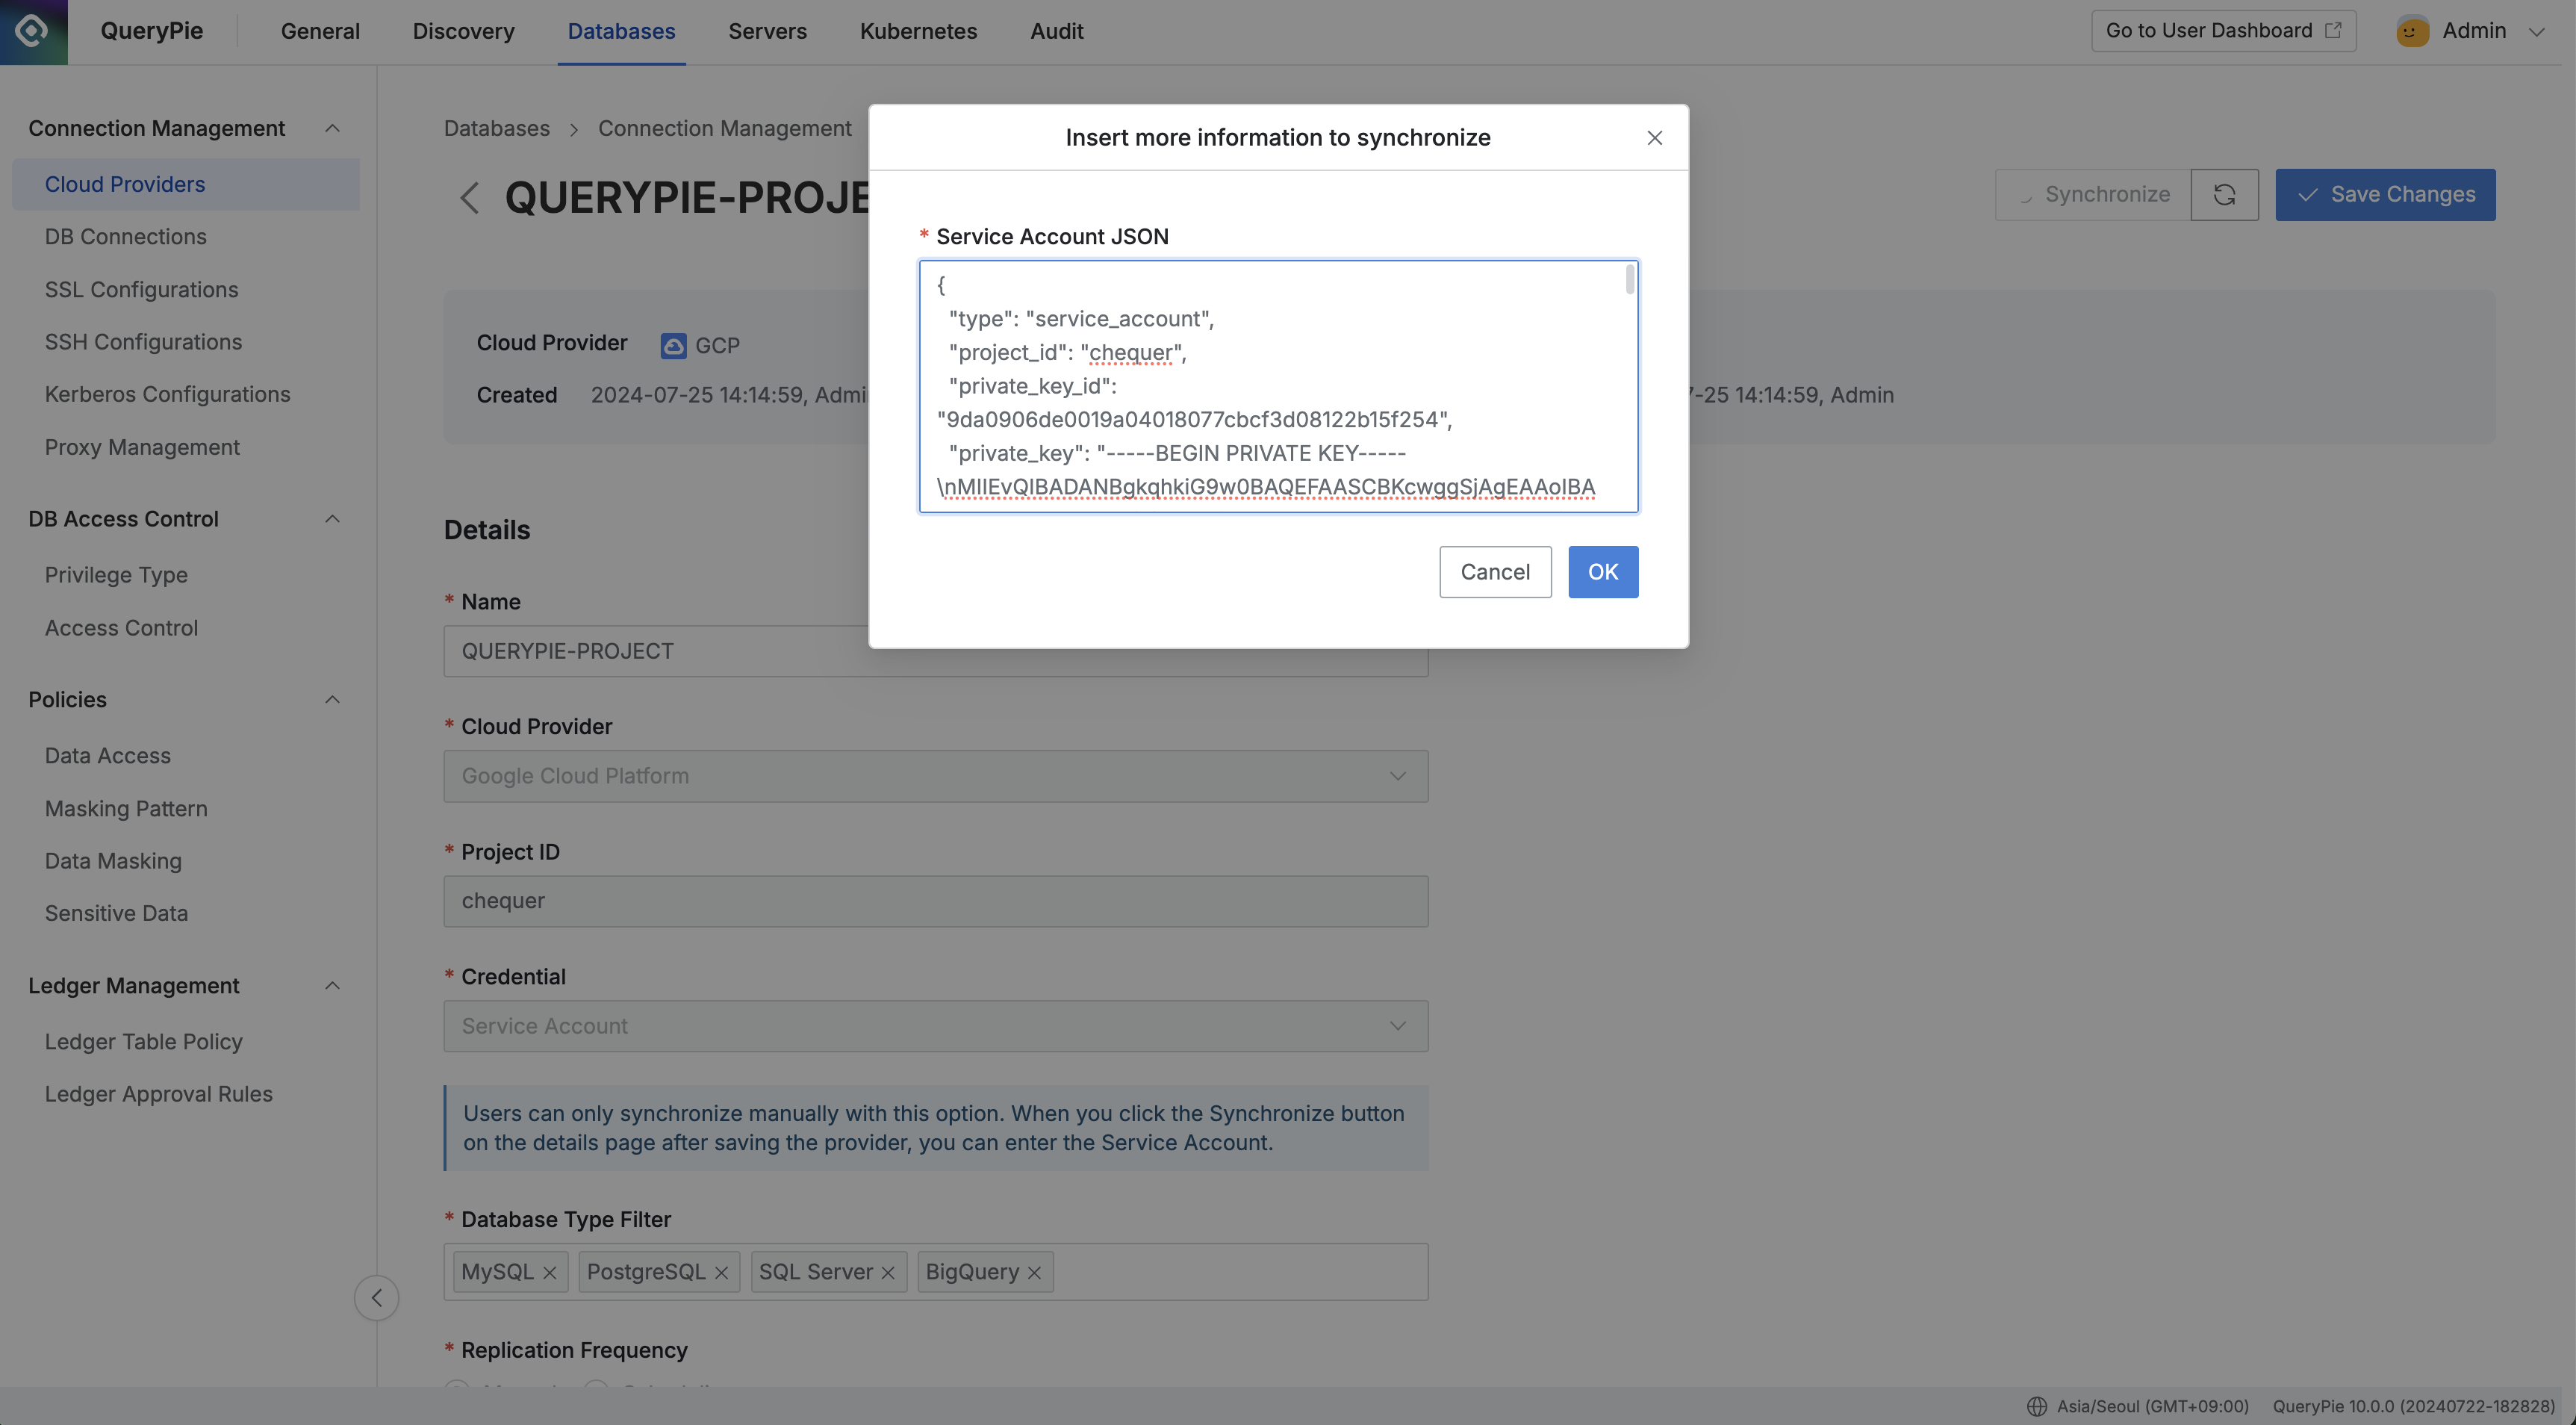The width and height of the screenshot is (2576, 1425).
Task: Remove the BigQuery filter tag
Action: coord(1034,1272)
